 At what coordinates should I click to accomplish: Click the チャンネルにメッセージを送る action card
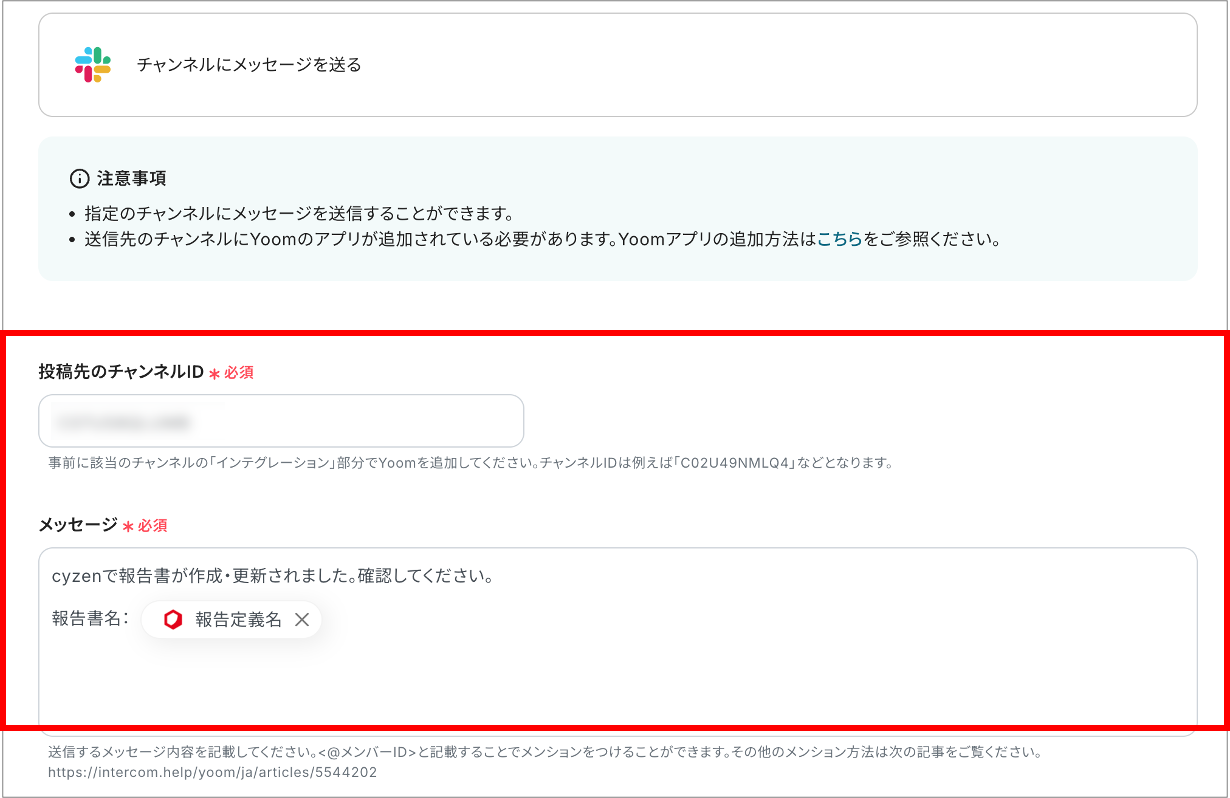coord(618,65)
